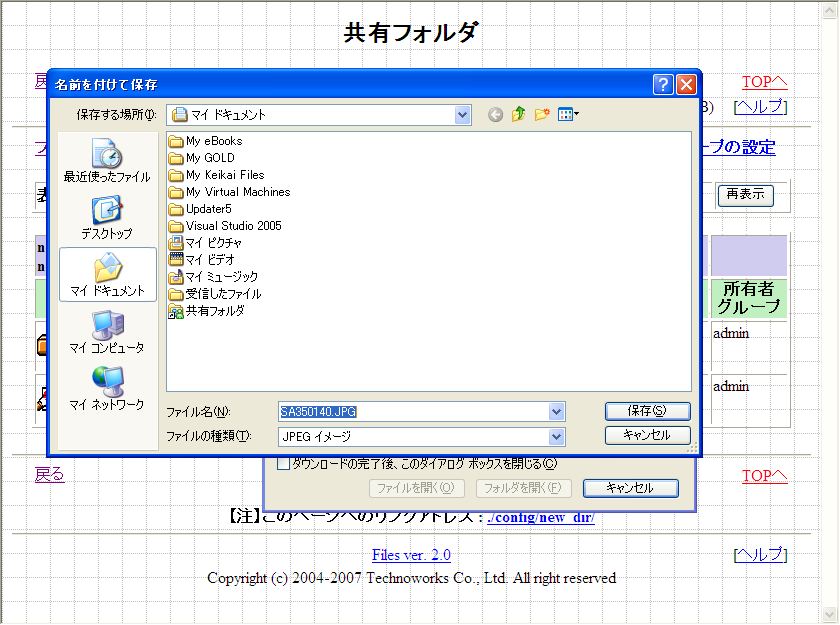
Task: Expand the Save in location dropdown
Action: (x=462, y=115)
